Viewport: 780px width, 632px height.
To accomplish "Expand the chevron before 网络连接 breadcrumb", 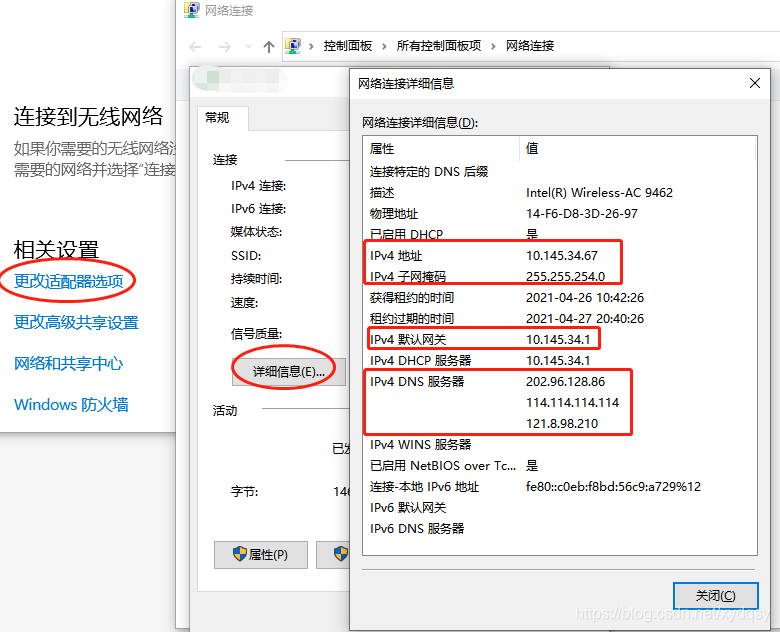I will [493, 46].
